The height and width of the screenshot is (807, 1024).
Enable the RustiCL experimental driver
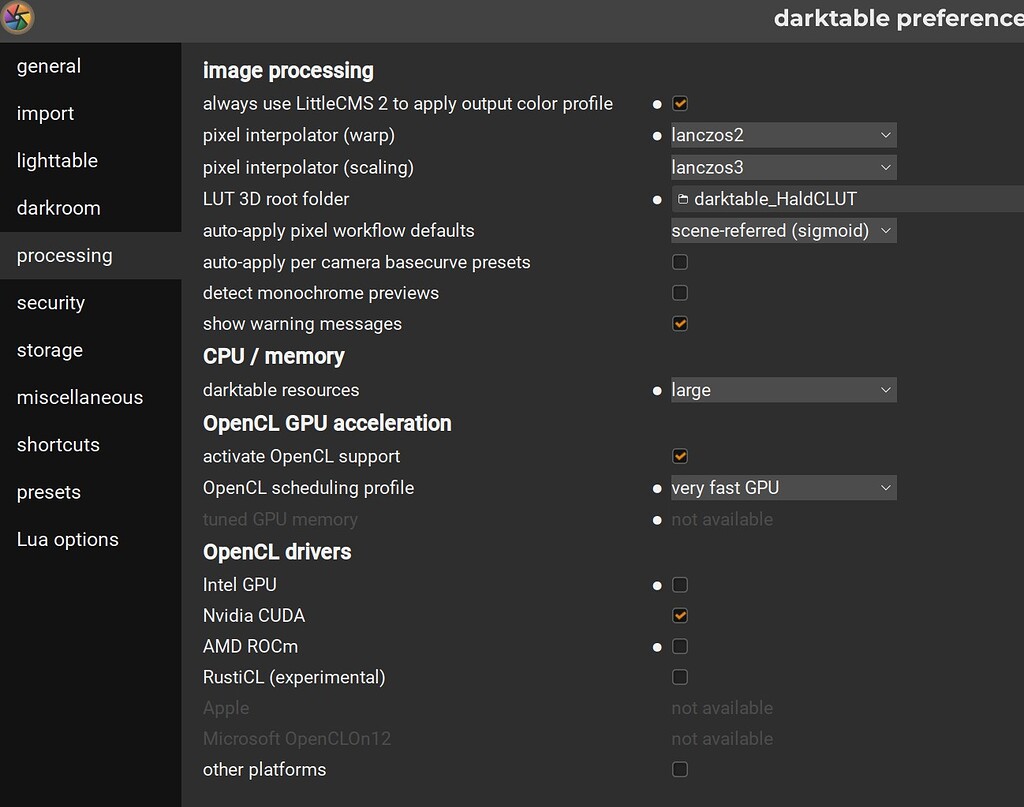pyautogui.click(x=680, y=677)
